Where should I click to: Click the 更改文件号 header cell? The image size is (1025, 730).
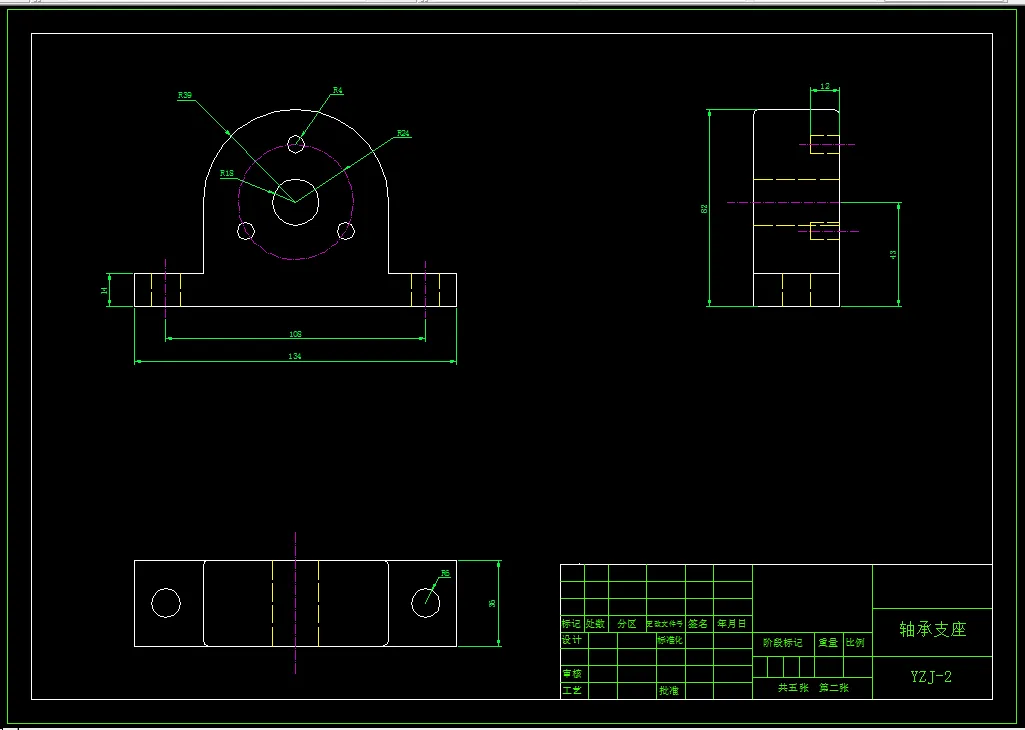click(x=665, y=624)
